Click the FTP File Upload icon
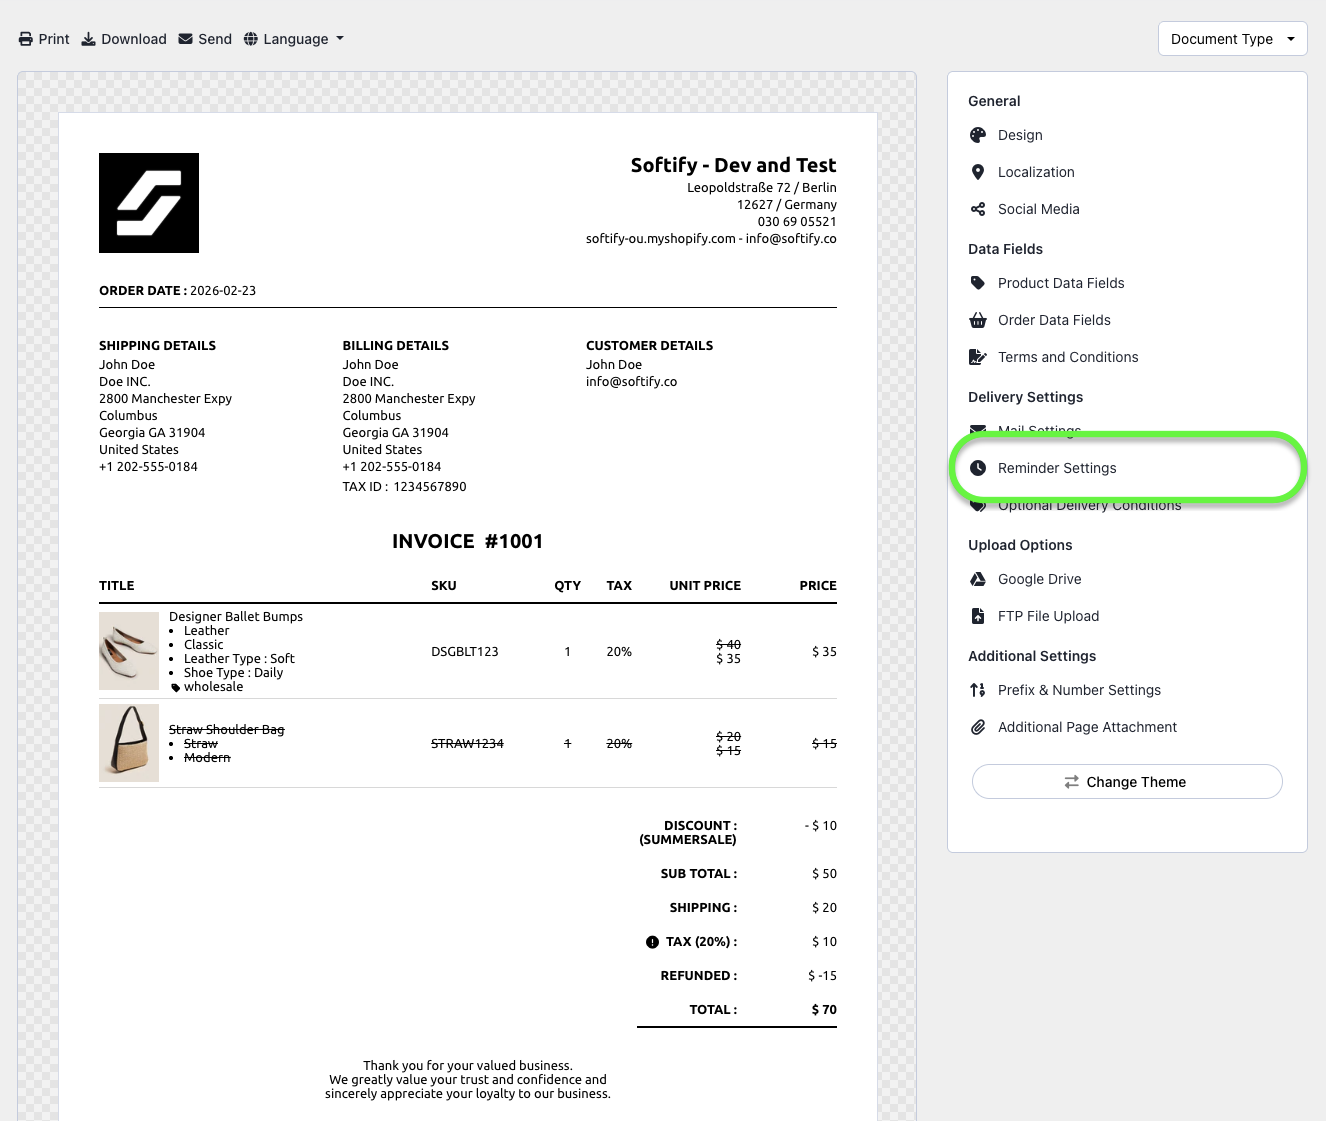1326x1121 pixels. coord(978,616)
